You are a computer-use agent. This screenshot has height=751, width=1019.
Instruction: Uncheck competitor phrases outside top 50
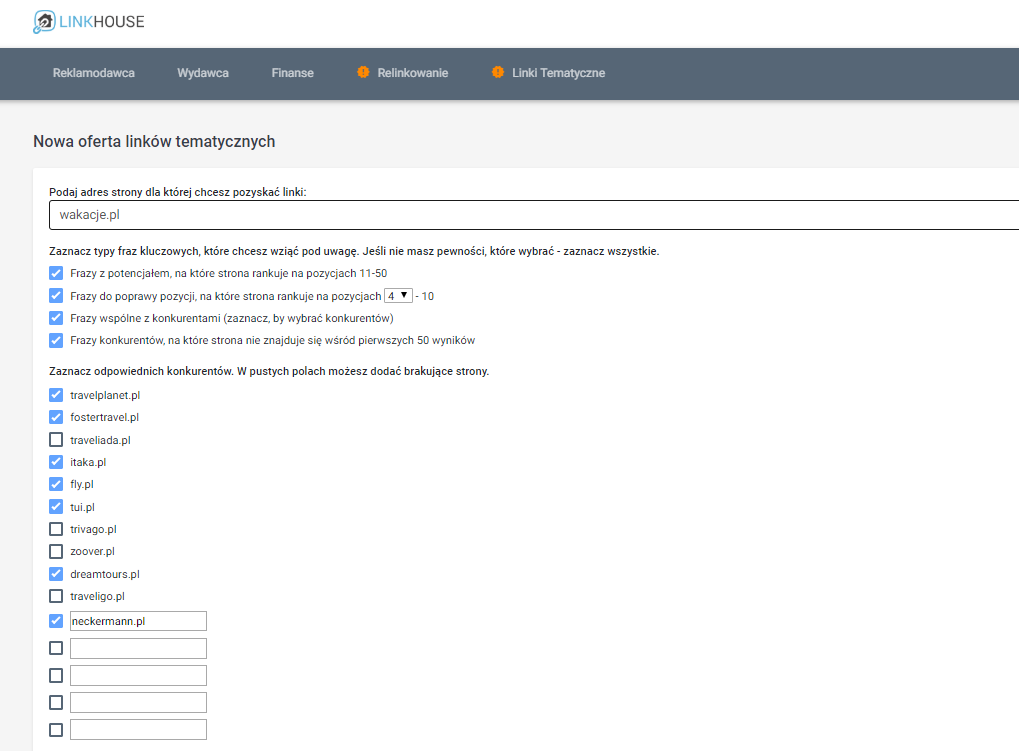pyautogui.click(x=56, y=340)
